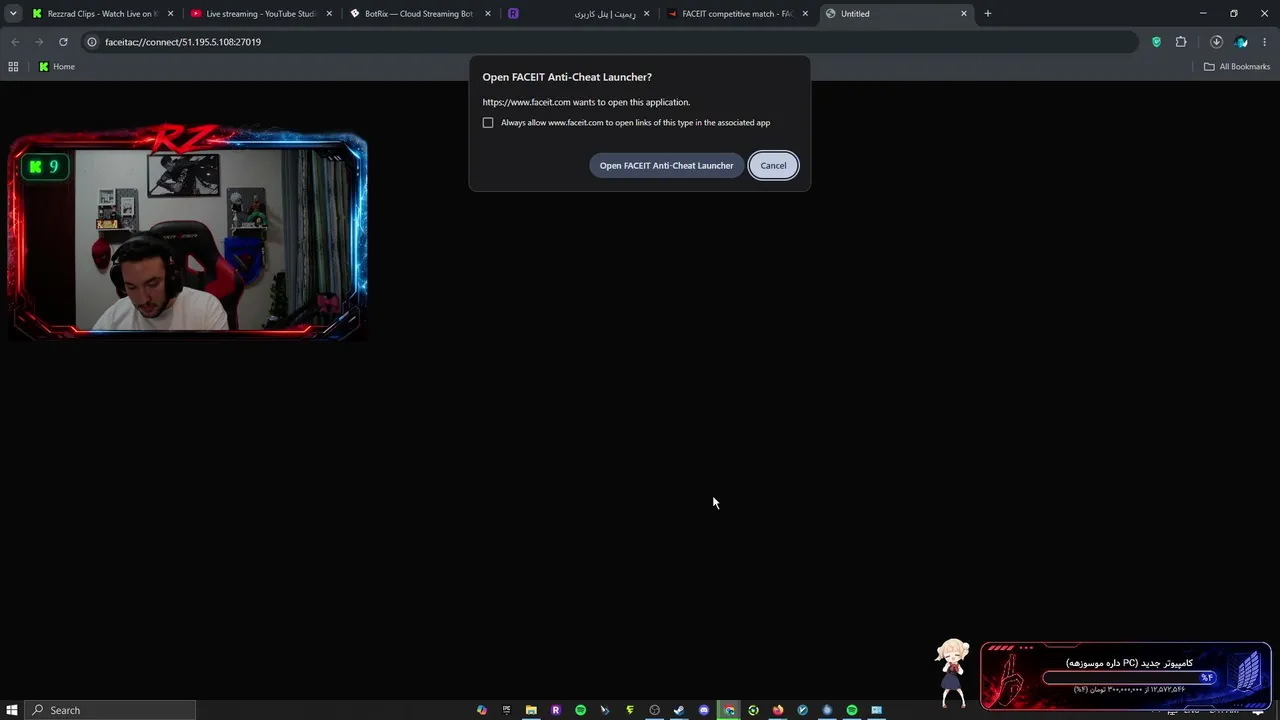Close the BotRix tab
The image size is (1280, 720).
tap(487, 14)
